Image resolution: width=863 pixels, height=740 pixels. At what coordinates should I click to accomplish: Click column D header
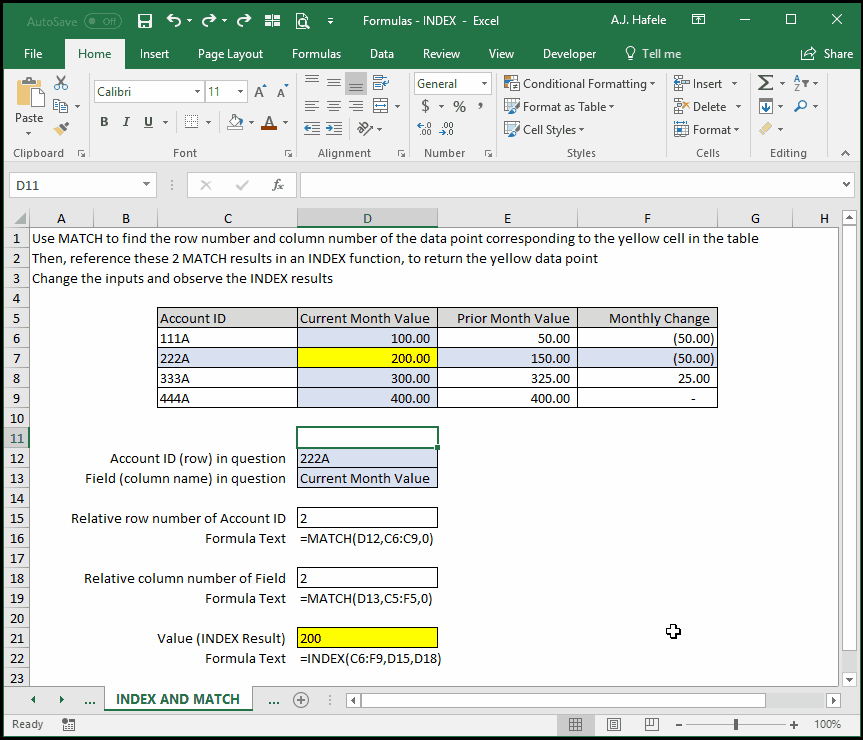click(367, 218)
